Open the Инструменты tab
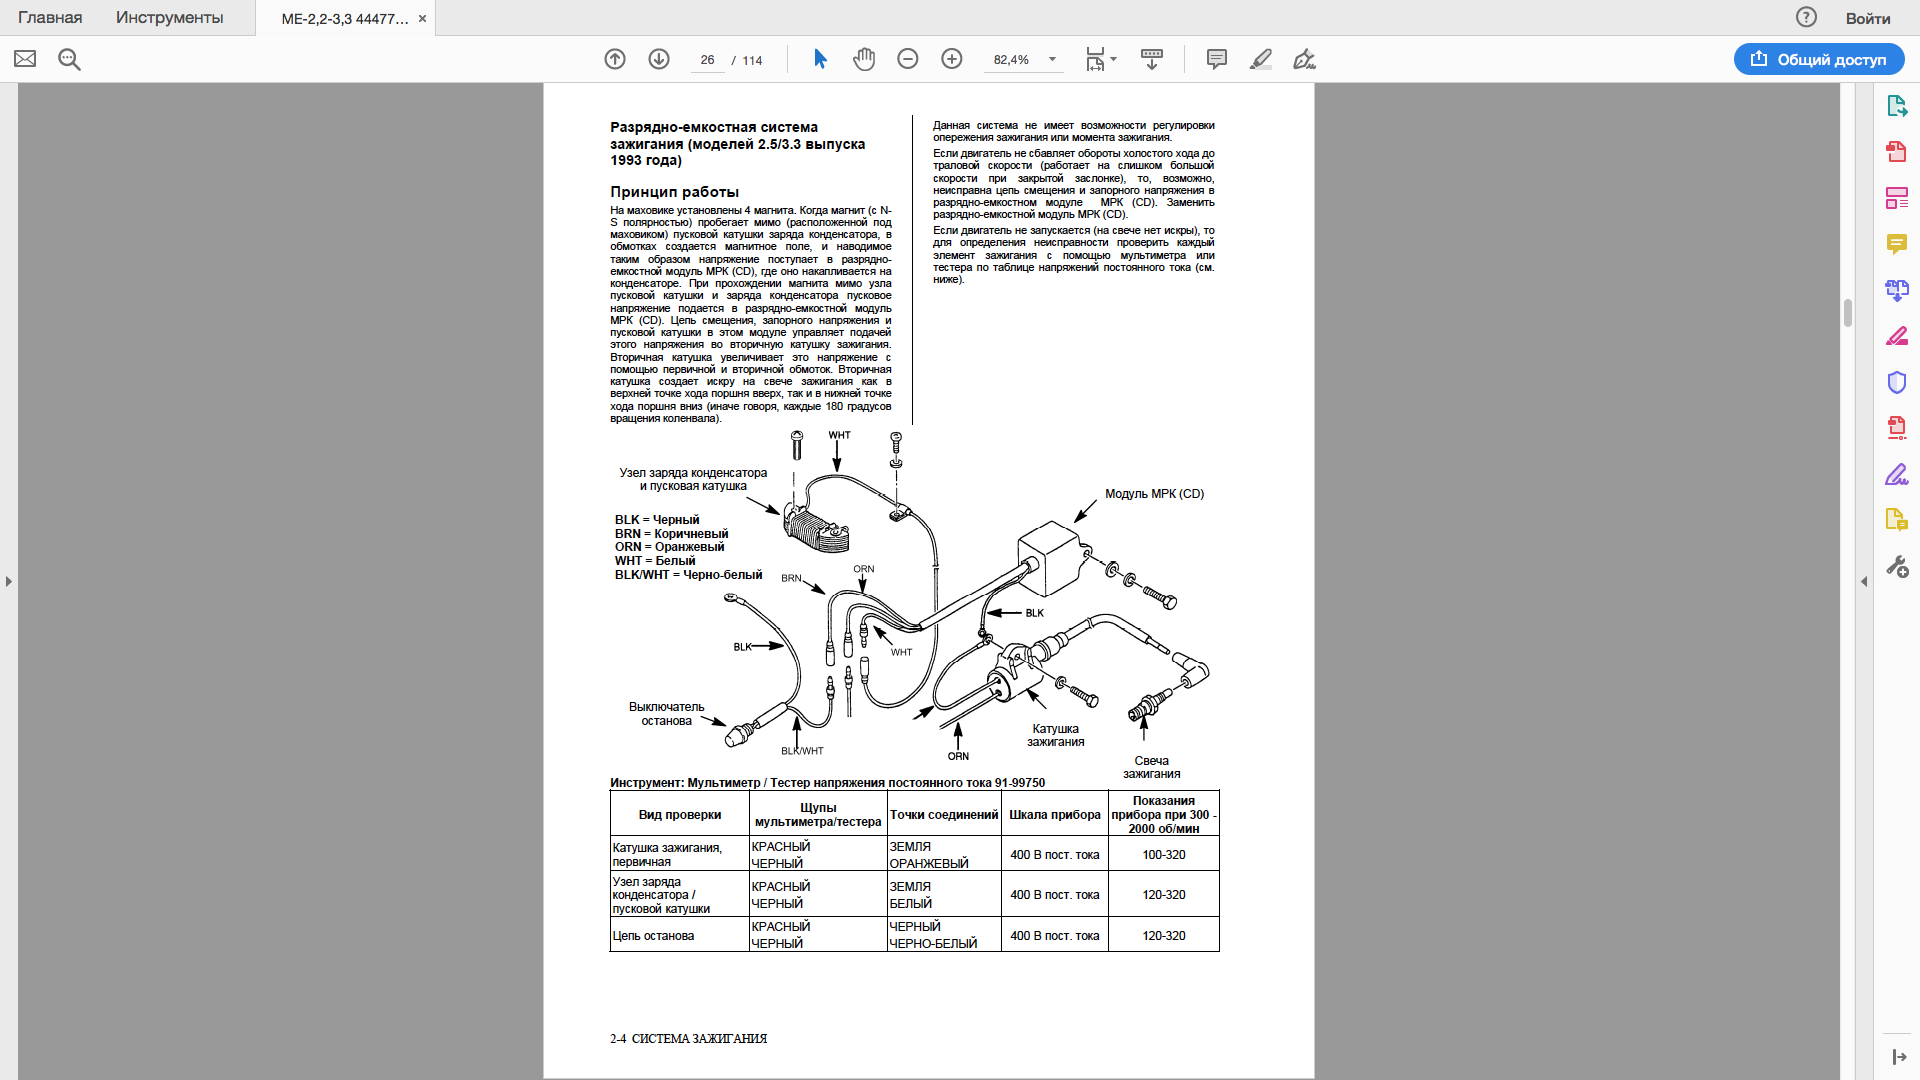The width and height of the screenshot is (1920, 1080). (x=169, y=18)
